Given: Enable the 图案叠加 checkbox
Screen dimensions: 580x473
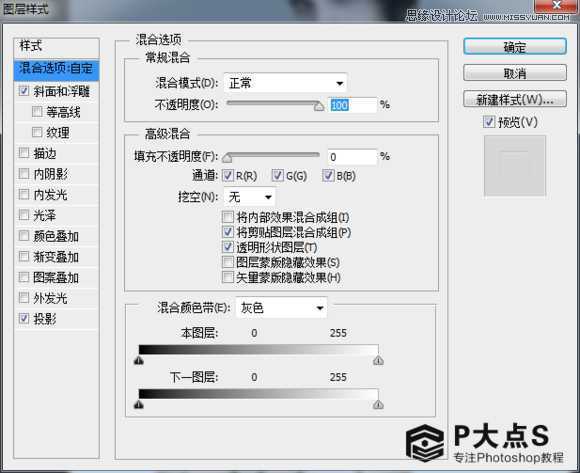Looking at the screenshot, I should pos(24,277).
